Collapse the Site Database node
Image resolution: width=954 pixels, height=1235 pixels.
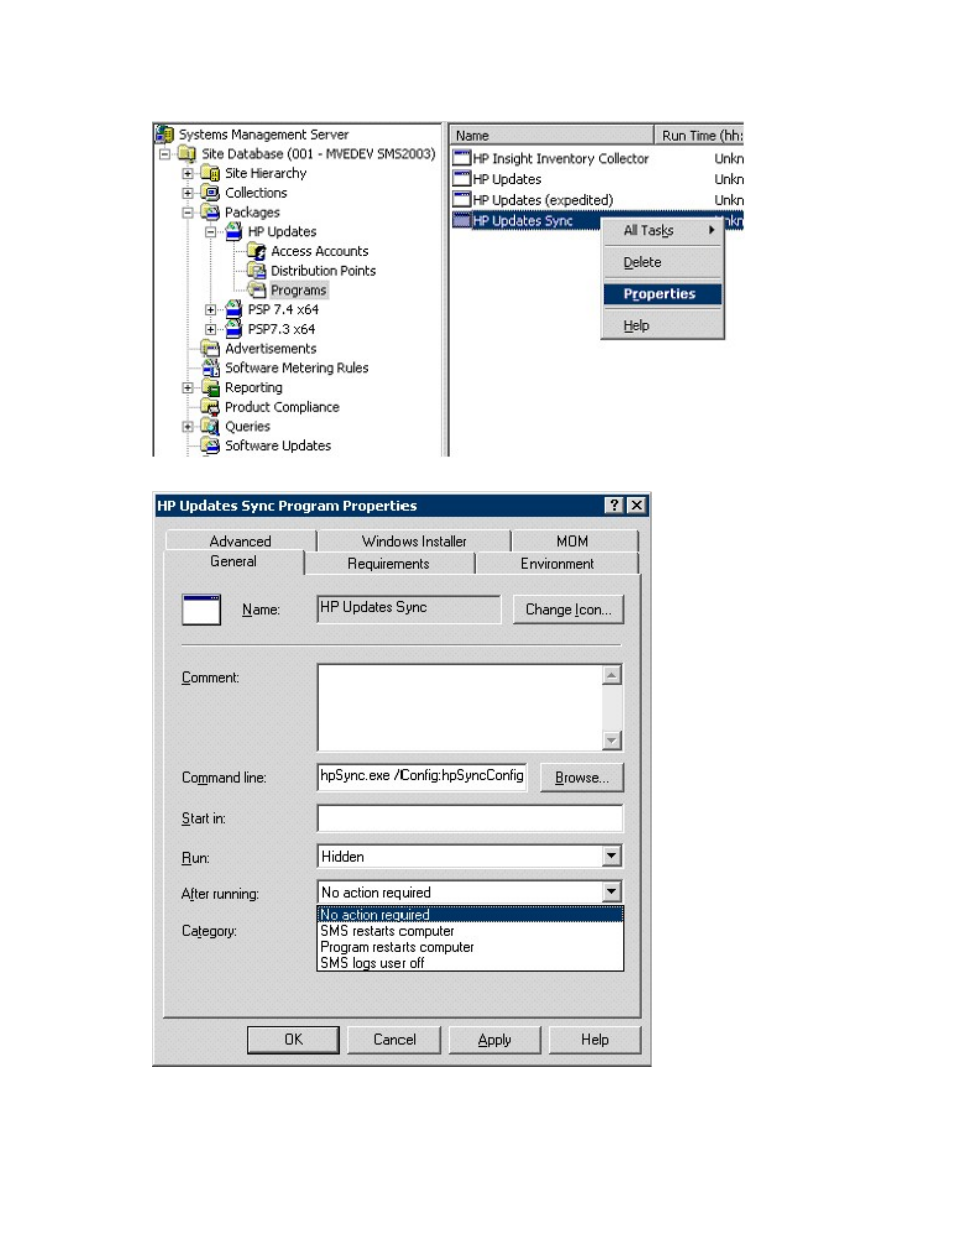click(164, 154)
